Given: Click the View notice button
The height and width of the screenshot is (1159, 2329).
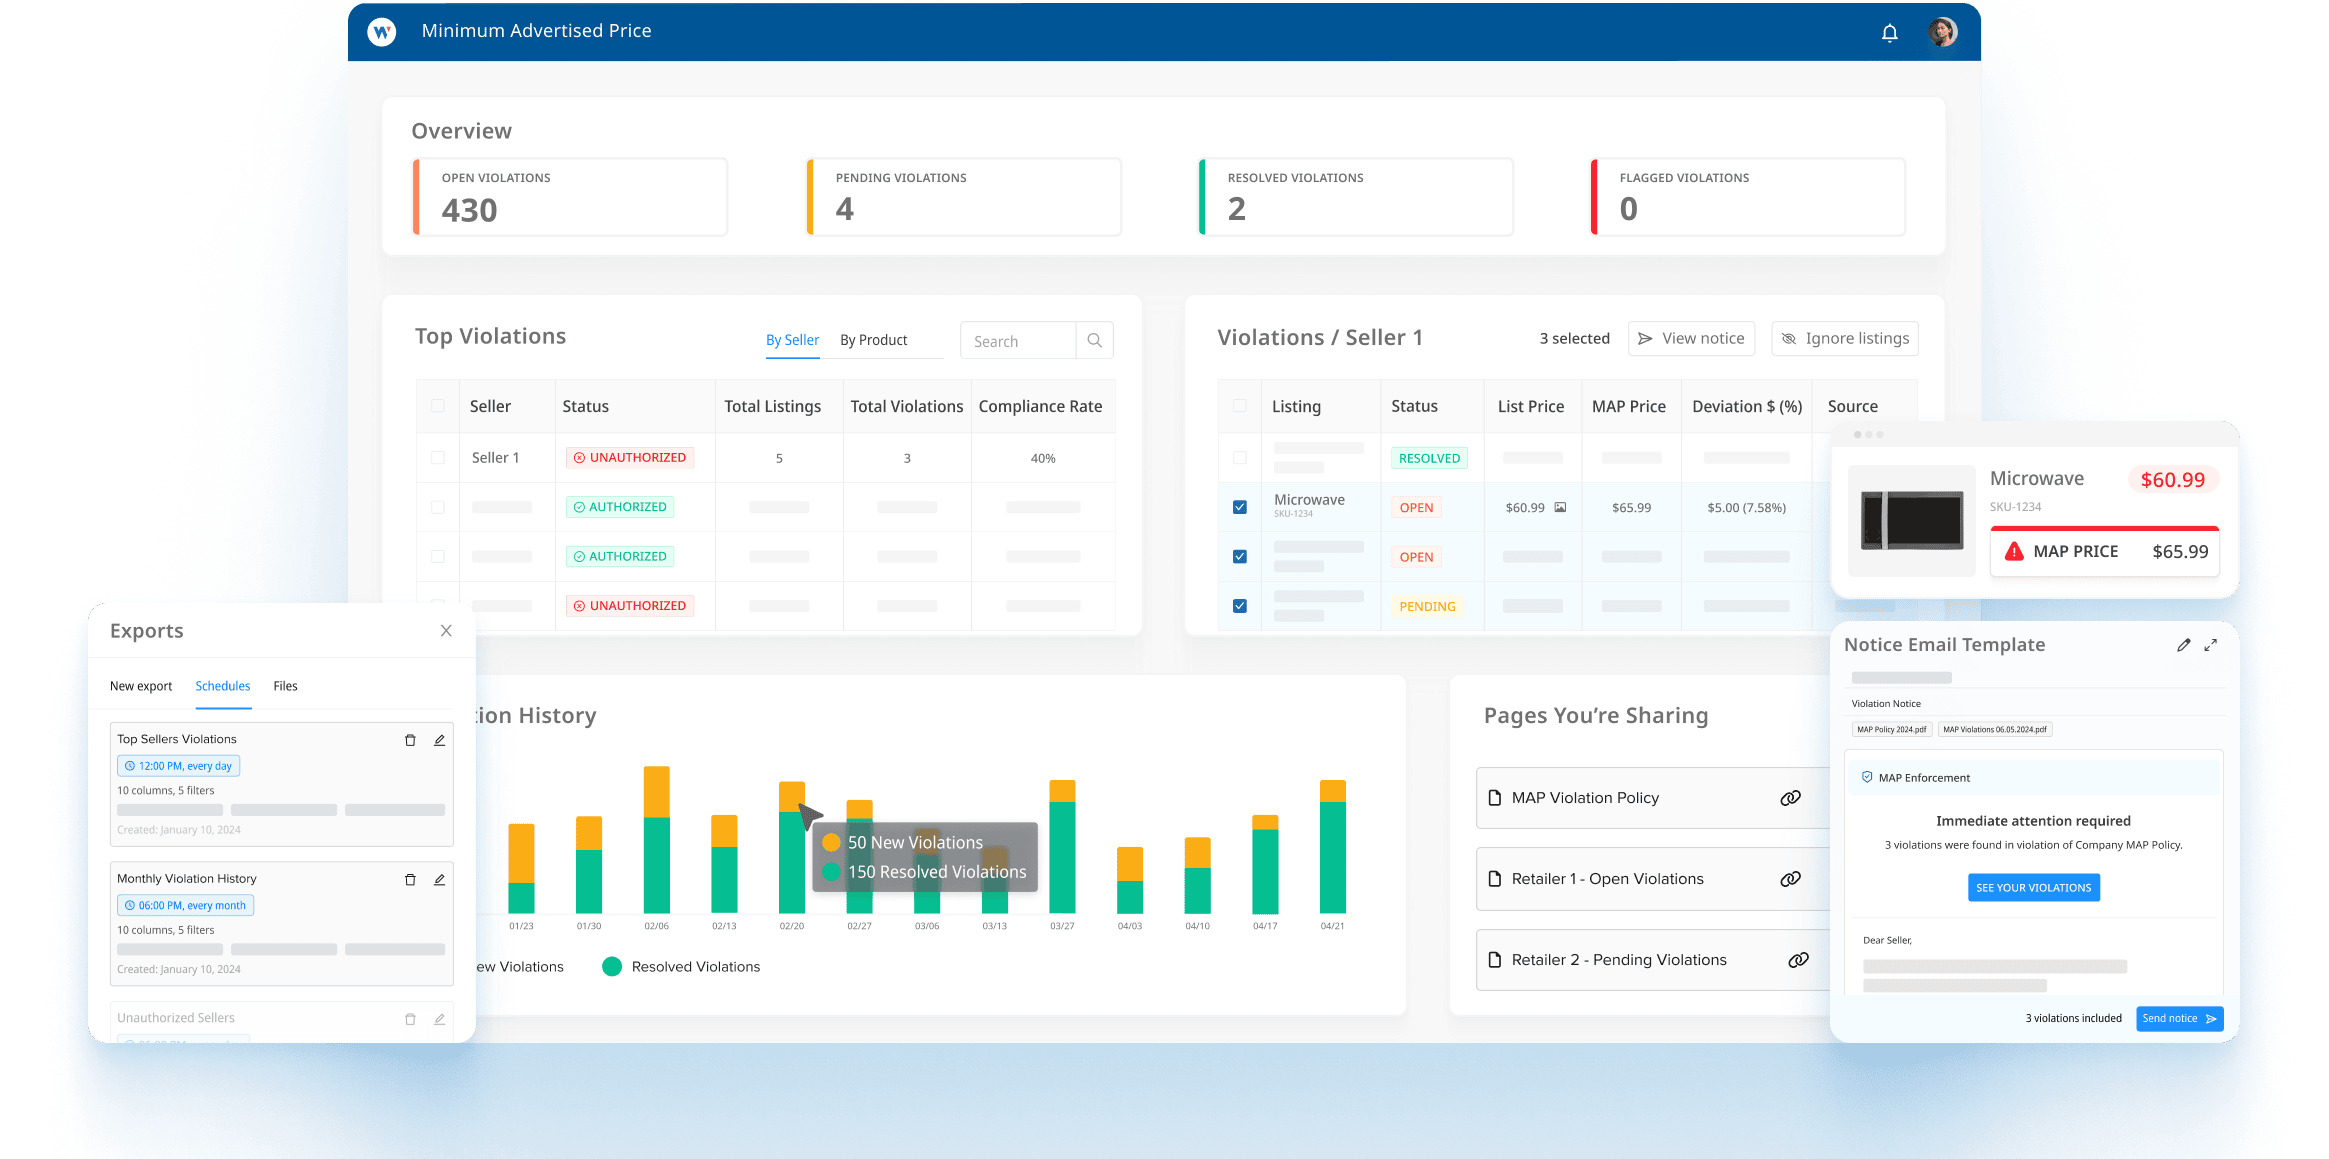Looking at the screenshot, I should click(x=1692, y=339).
